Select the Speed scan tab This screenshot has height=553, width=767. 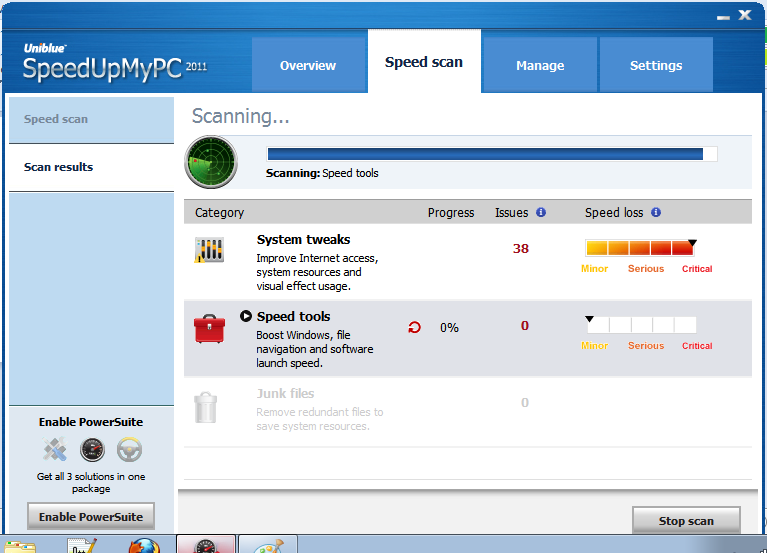click(x=424, y=62)
